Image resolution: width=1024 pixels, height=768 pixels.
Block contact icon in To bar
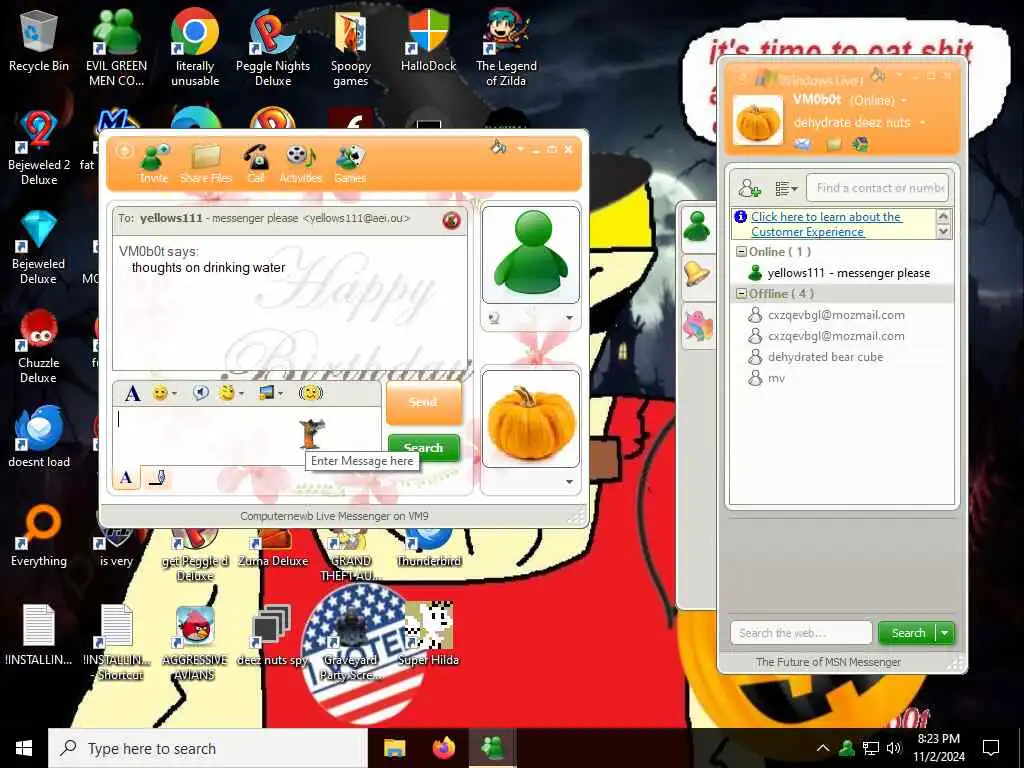(451, 221)
